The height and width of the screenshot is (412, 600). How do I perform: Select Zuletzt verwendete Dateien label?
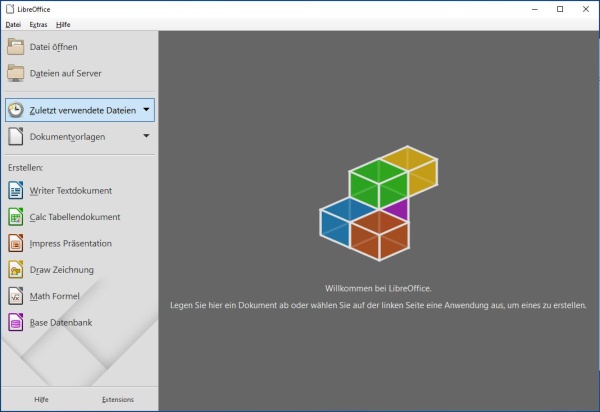pyautogui.click(x=83, y=111)
